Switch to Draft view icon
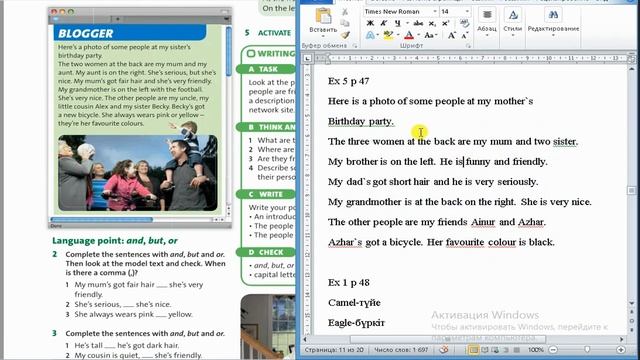The image size is (640, 360). pyautogui.click(x=516, y=350)
